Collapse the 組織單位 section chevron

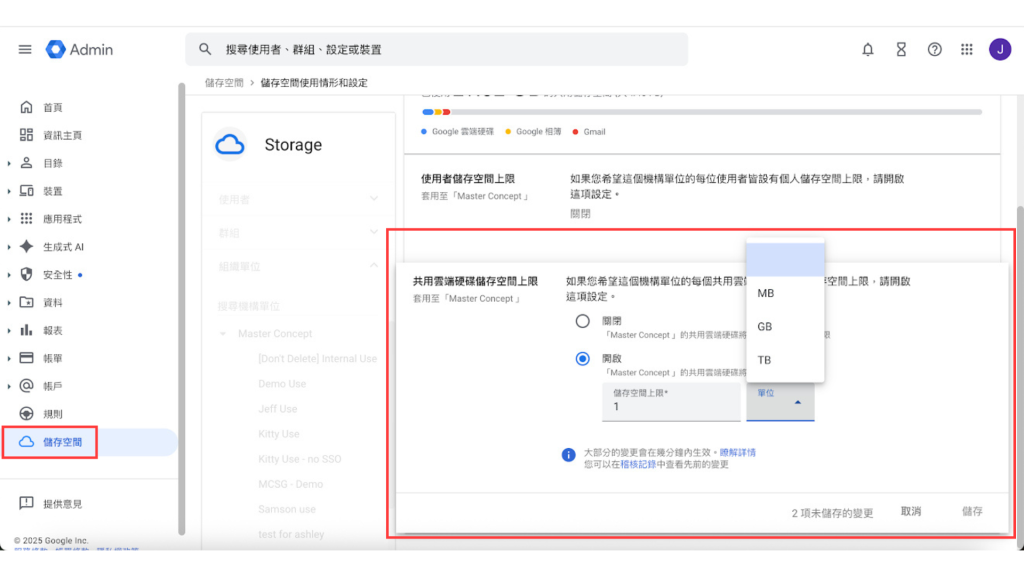pyautogui.click(x=374, y=265)
